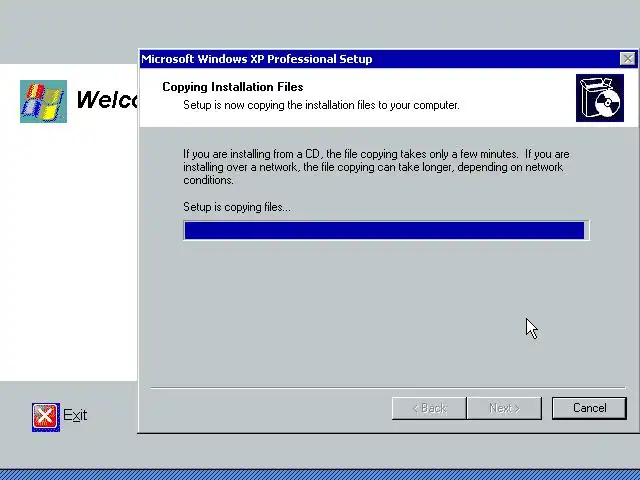Click the Welcome heading behind the dialog
The width and height of the screenshot is (640, 480).
coord(107,99)
